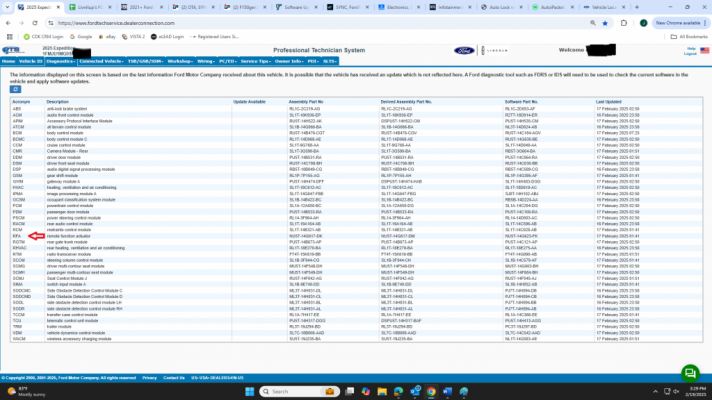This screenshot has height=400, width=712.
Task: Open the eLEAD Login bookmark
Action: tap(167, 37)
